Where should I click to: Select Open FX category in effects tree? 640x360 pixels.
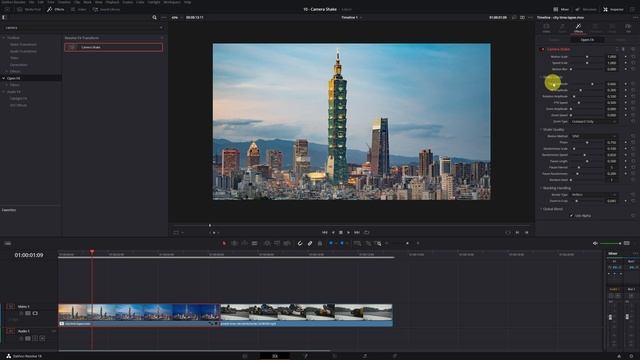pos(13,78)
